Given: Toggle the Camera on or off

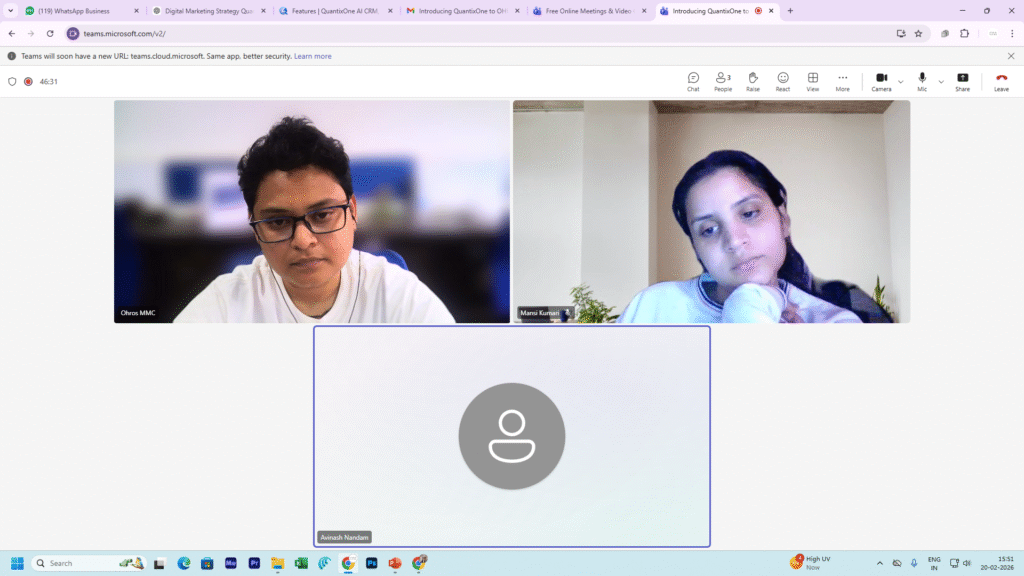Looking at the screenshot, I should 881,80.
